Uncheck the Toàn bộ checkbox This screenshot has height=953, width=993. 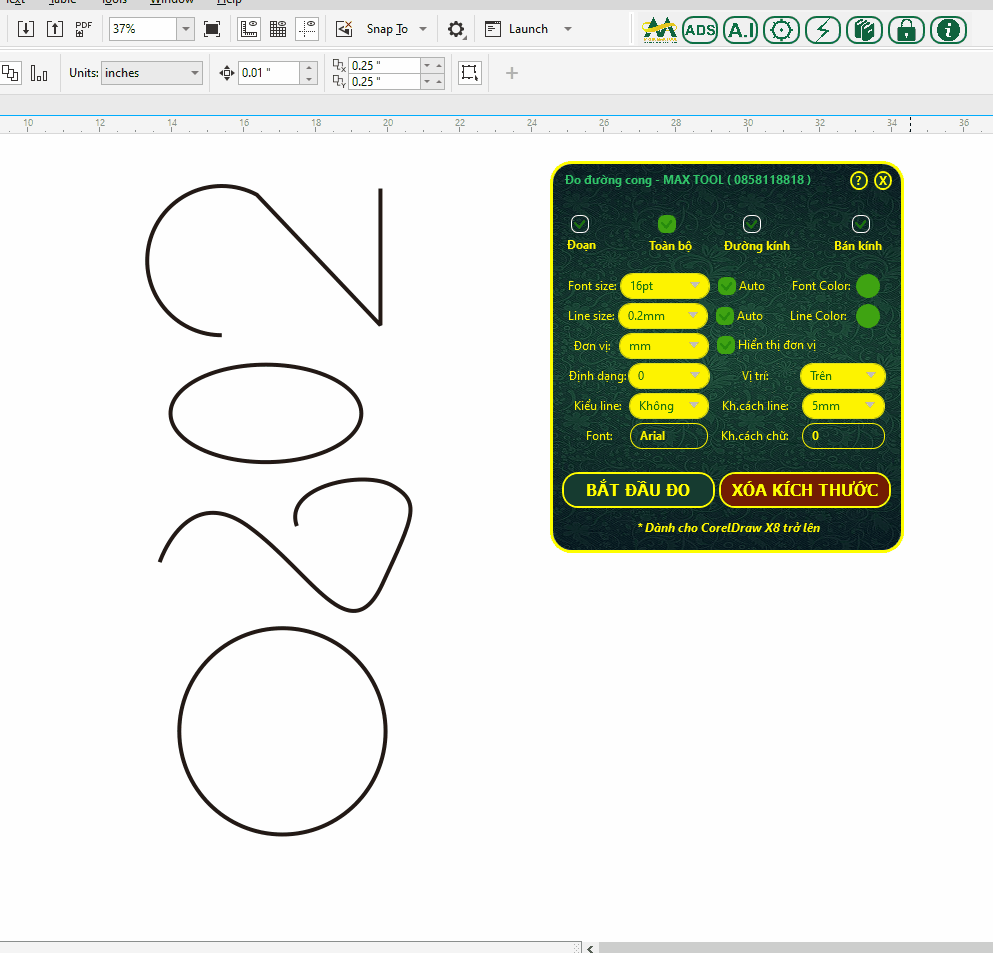click(x=667, y=224)
